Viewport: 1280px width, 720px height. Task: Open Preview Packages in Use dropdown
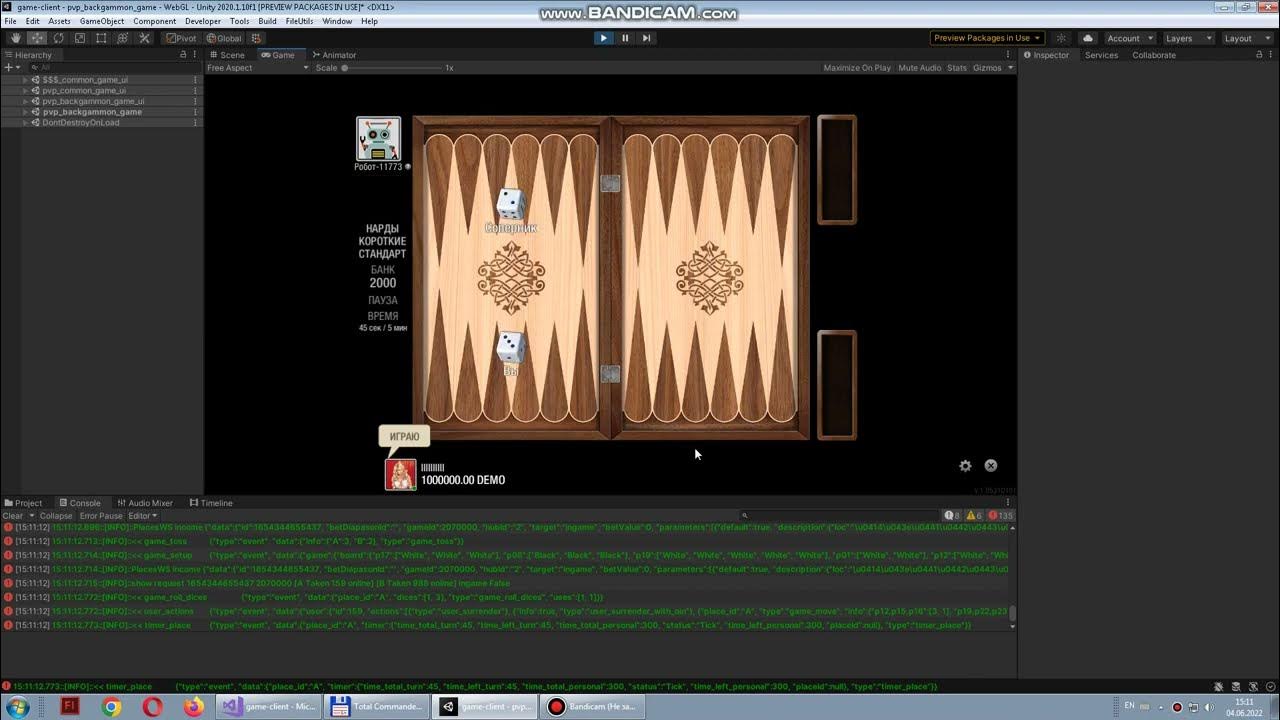point(987,38)
